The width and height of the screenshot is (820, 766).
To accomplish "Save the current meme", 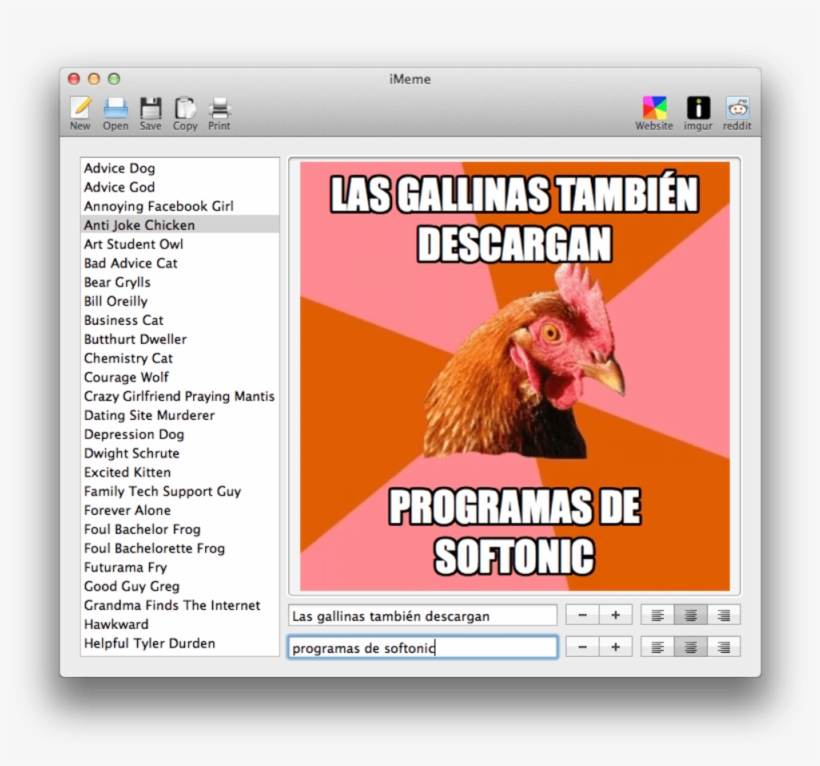I will point(150,110).
